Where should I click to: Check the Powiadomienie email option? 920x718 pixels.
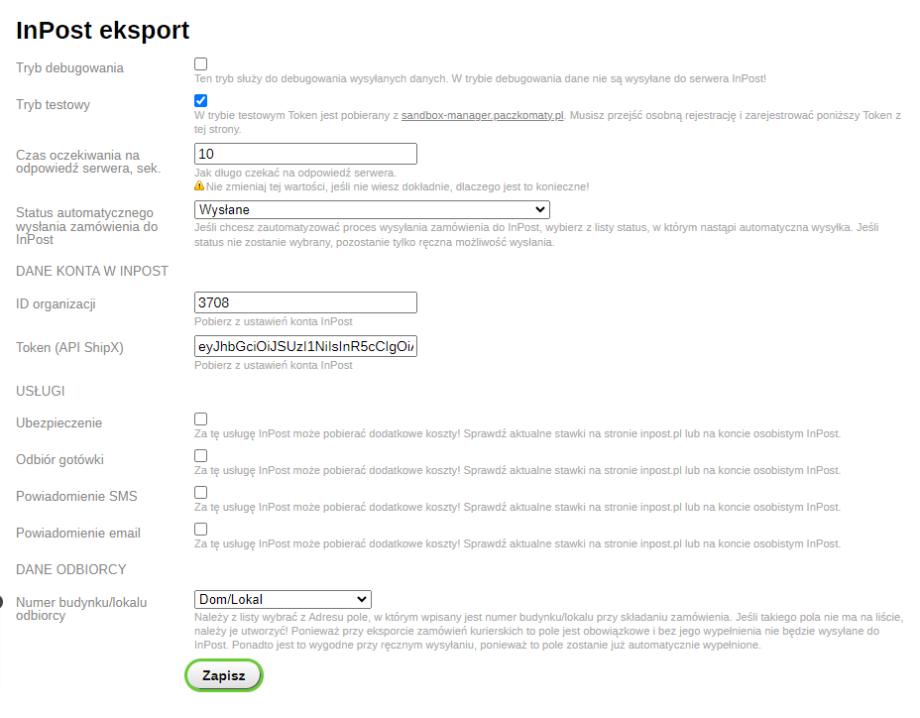201,529
